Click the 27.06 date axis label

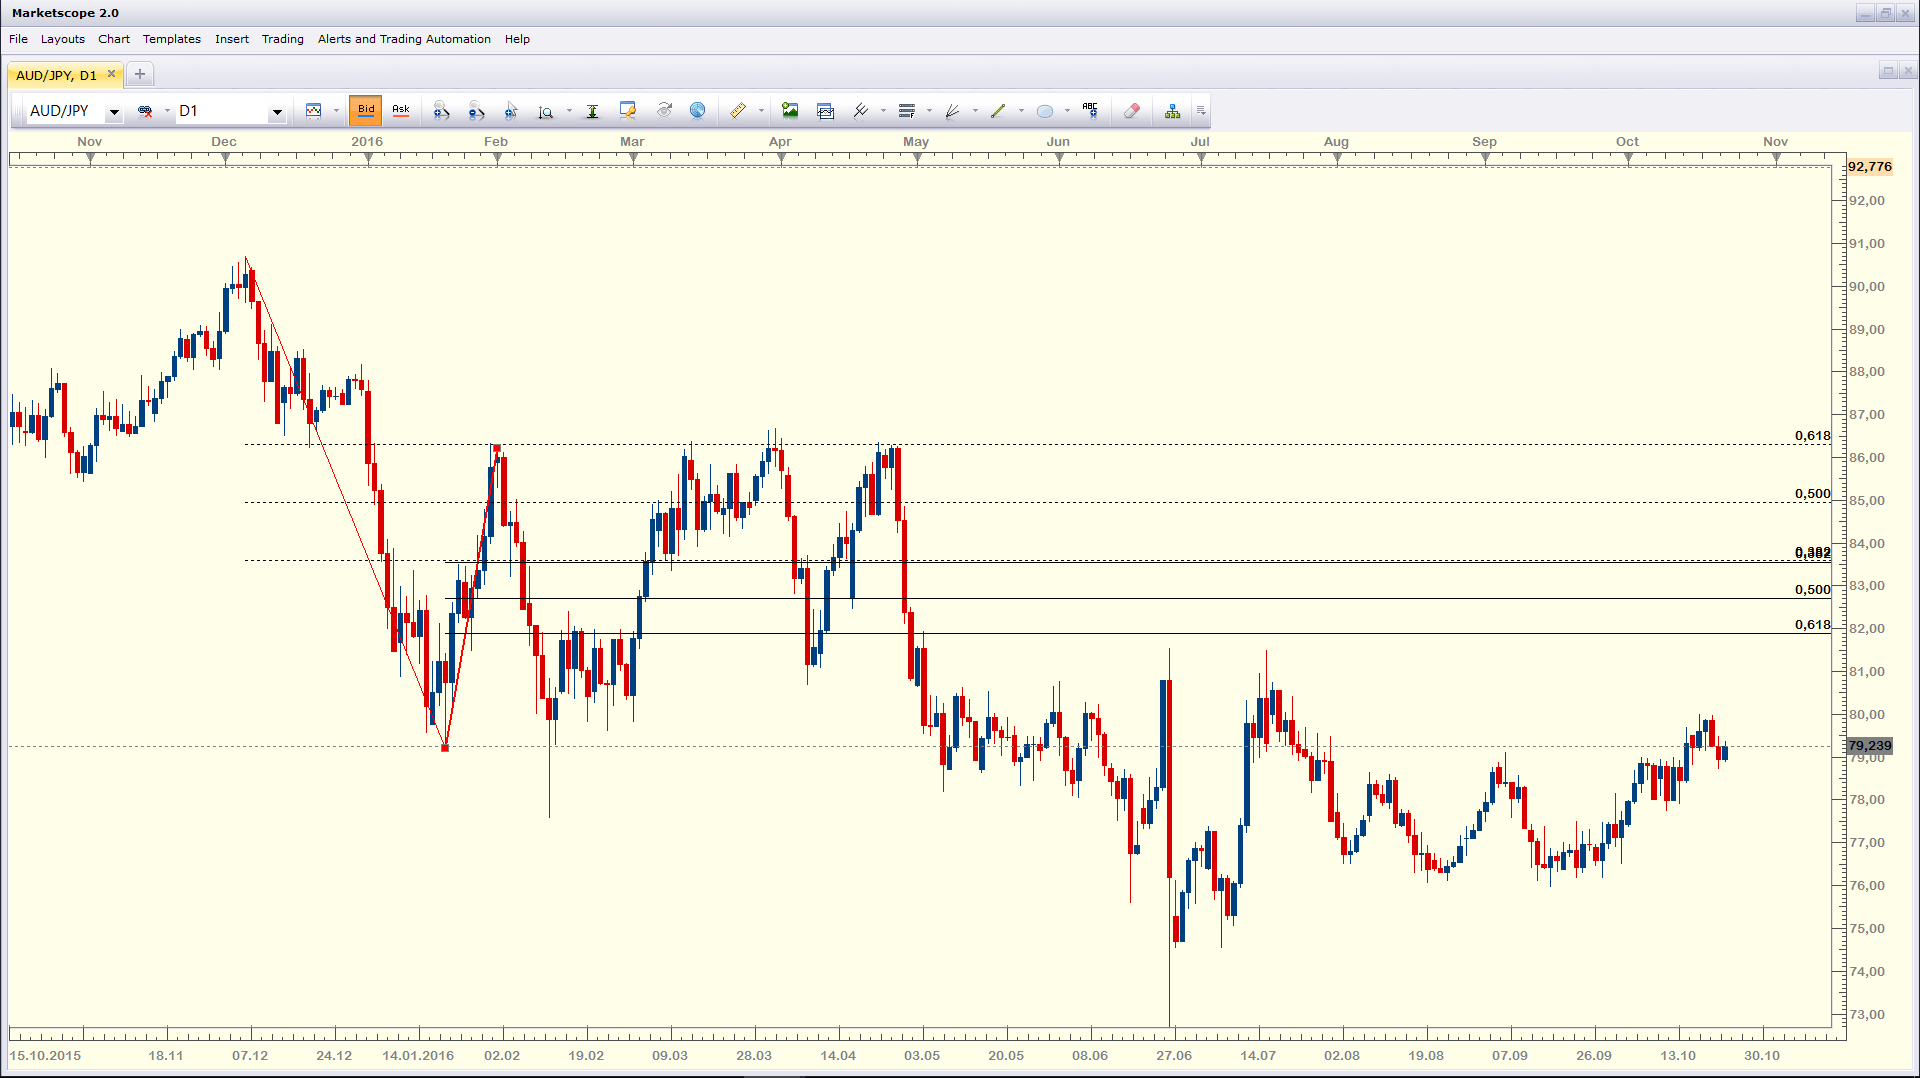pos(1174,1056)
